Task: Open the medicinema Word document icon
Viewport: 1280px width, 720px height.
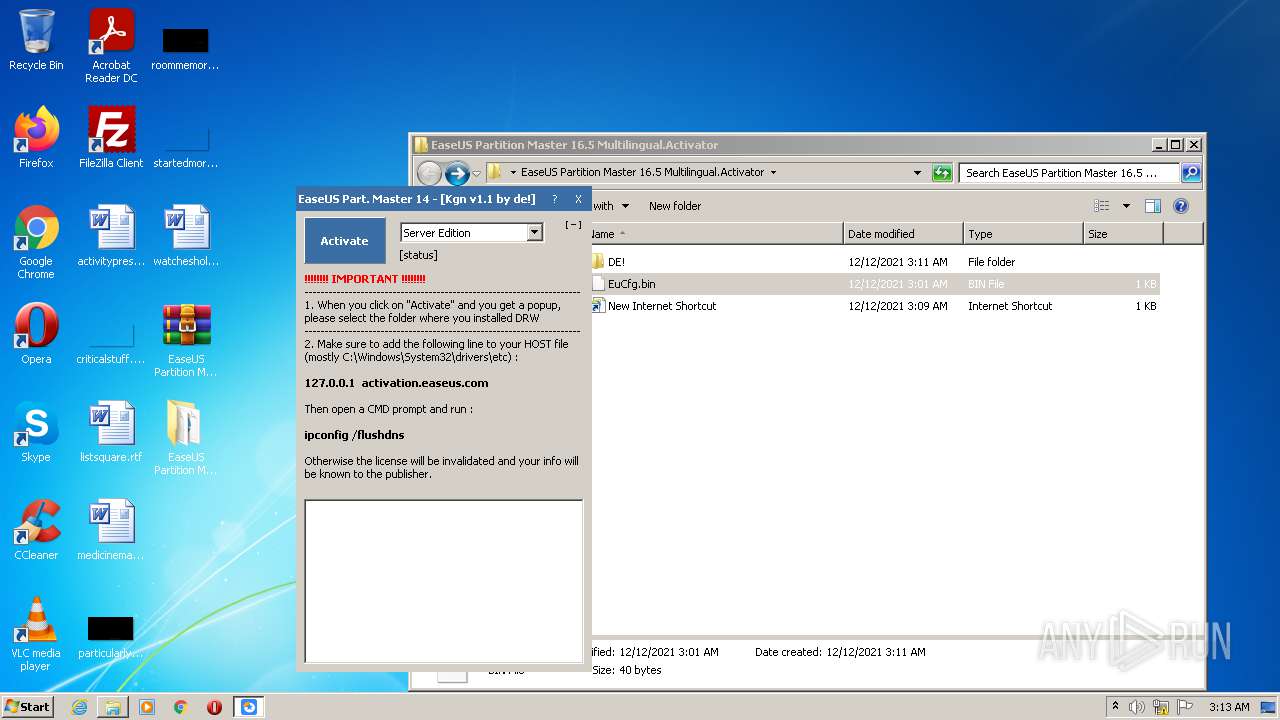Action: [111, 529]
